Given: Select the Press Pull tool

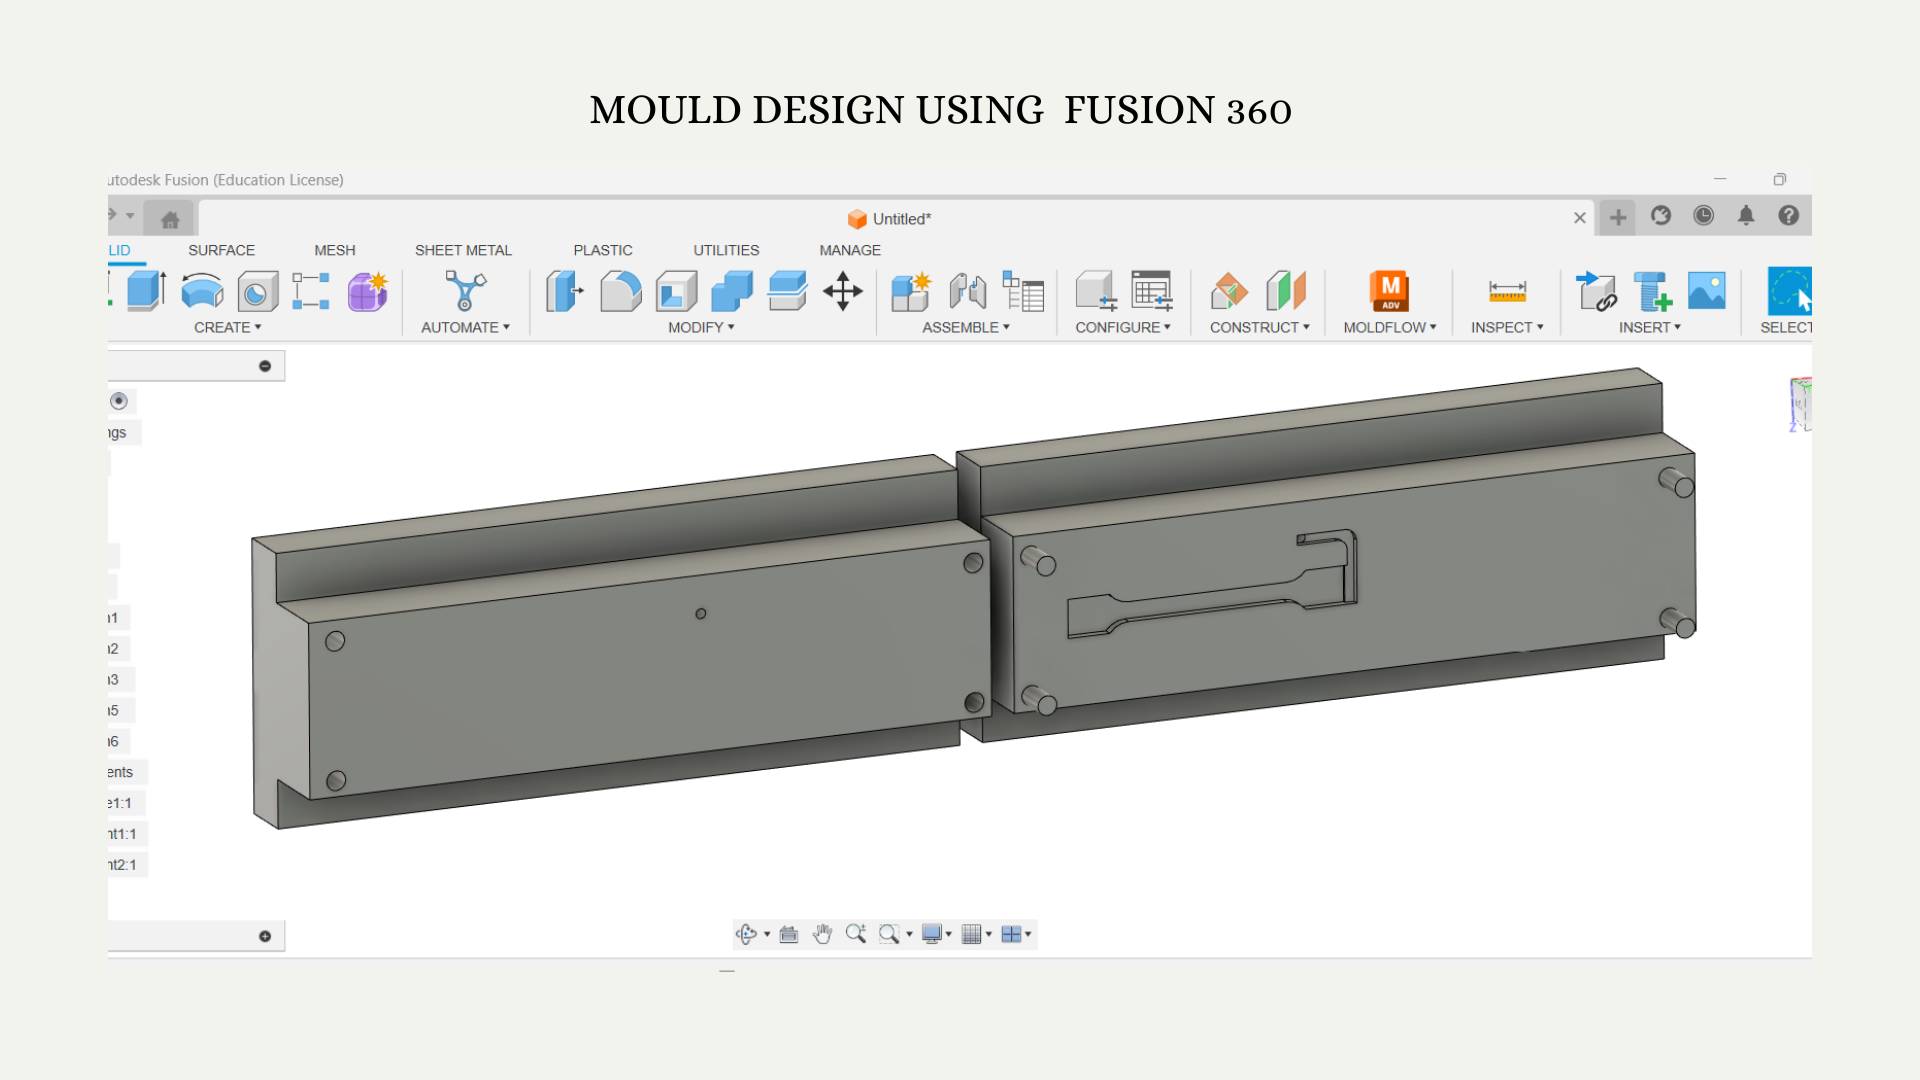Looking at the screenshot, I should point(565,291).
